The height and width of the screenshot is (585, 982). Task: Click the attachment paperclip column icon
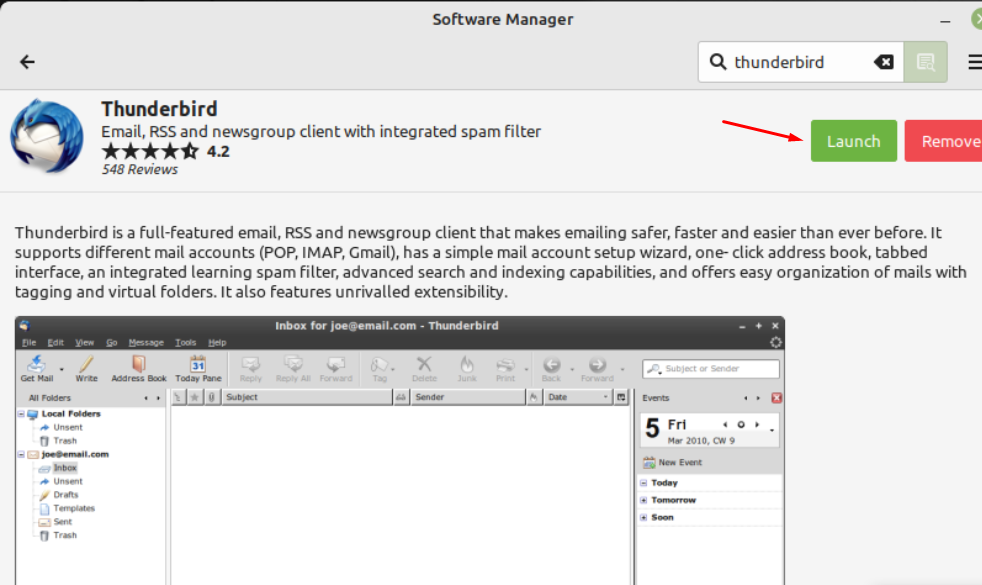pyautogui.click(x=212, y=397)
